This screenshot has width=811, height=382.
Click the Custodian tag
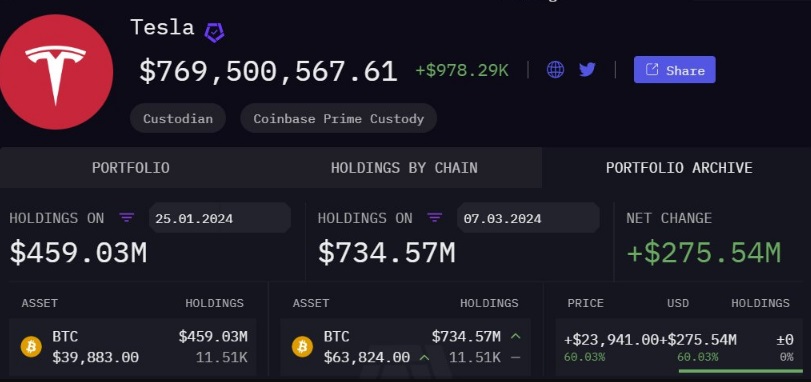pos(178,118)
